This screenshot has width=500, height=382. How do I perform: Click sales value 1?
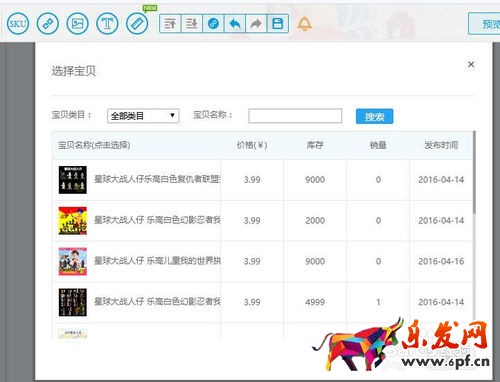[x=378, y=302]
